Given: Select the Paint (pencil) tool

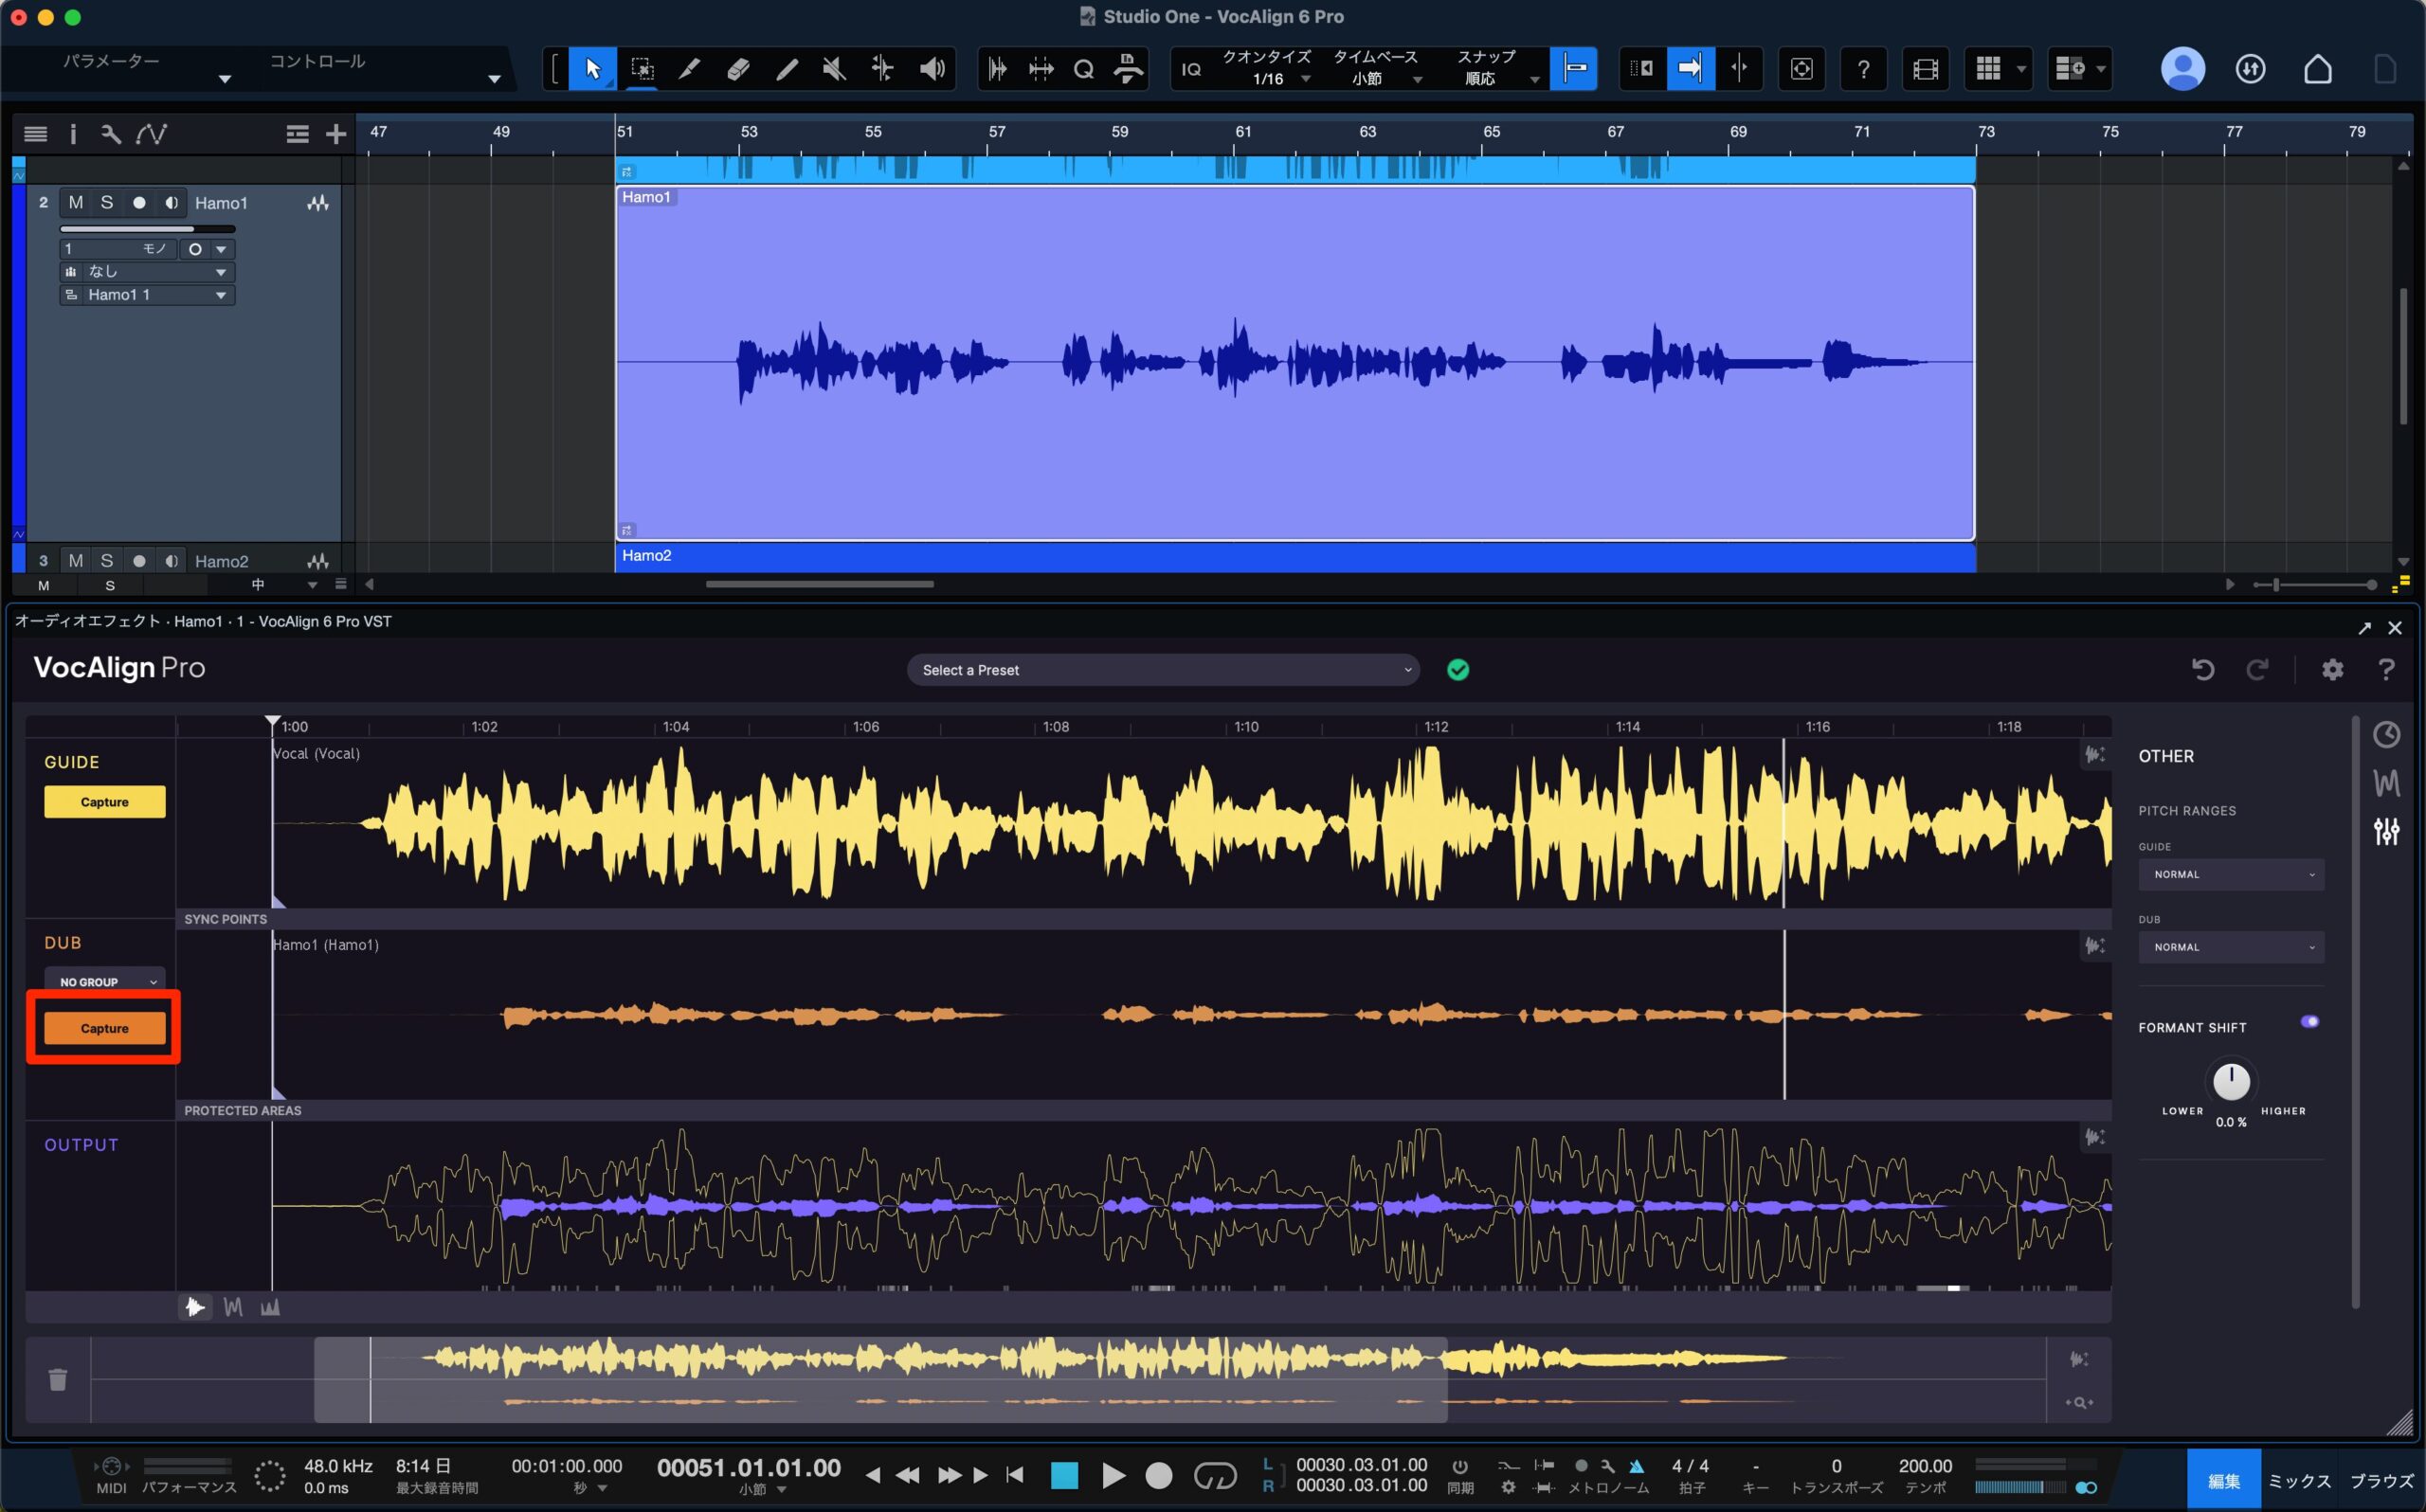Looking at the screenshot, I should pos(786,69).
